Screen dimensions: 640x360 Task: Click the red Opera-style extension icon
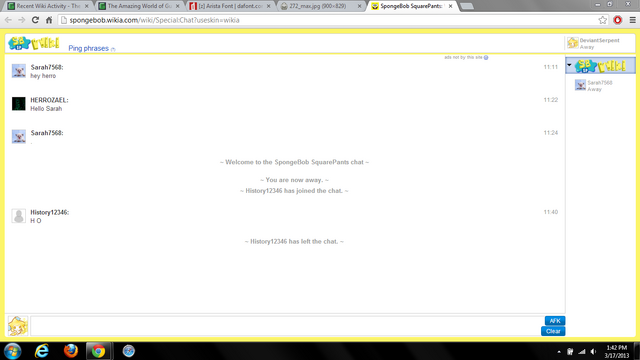pos(618,20)
